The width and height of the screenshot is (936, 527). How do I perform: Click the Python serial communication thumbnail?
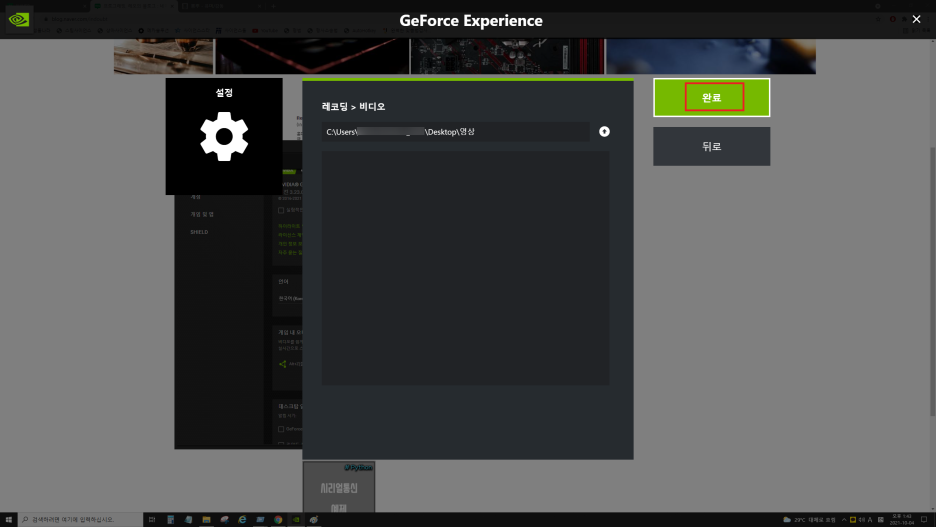(338, 487)
